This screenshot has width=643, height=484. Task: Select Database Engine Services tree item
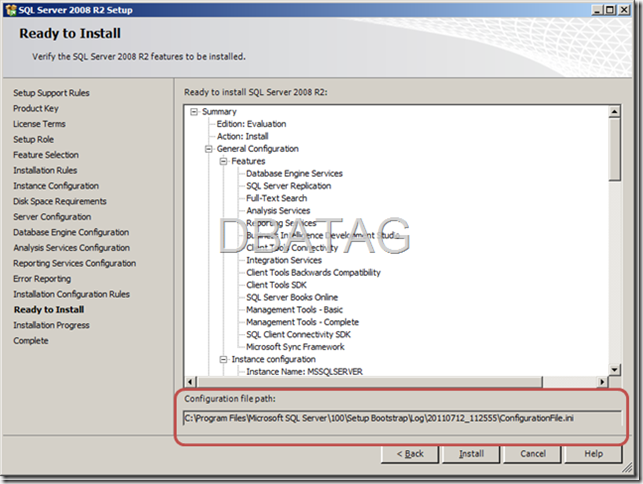pos(294,174)
